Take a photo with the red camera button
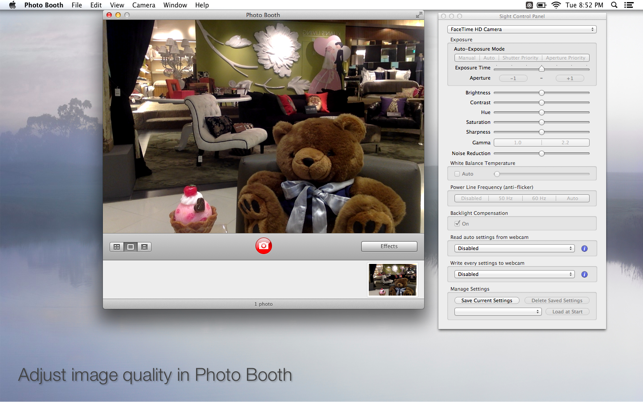The image size is (643, 402). pos(263,246)
